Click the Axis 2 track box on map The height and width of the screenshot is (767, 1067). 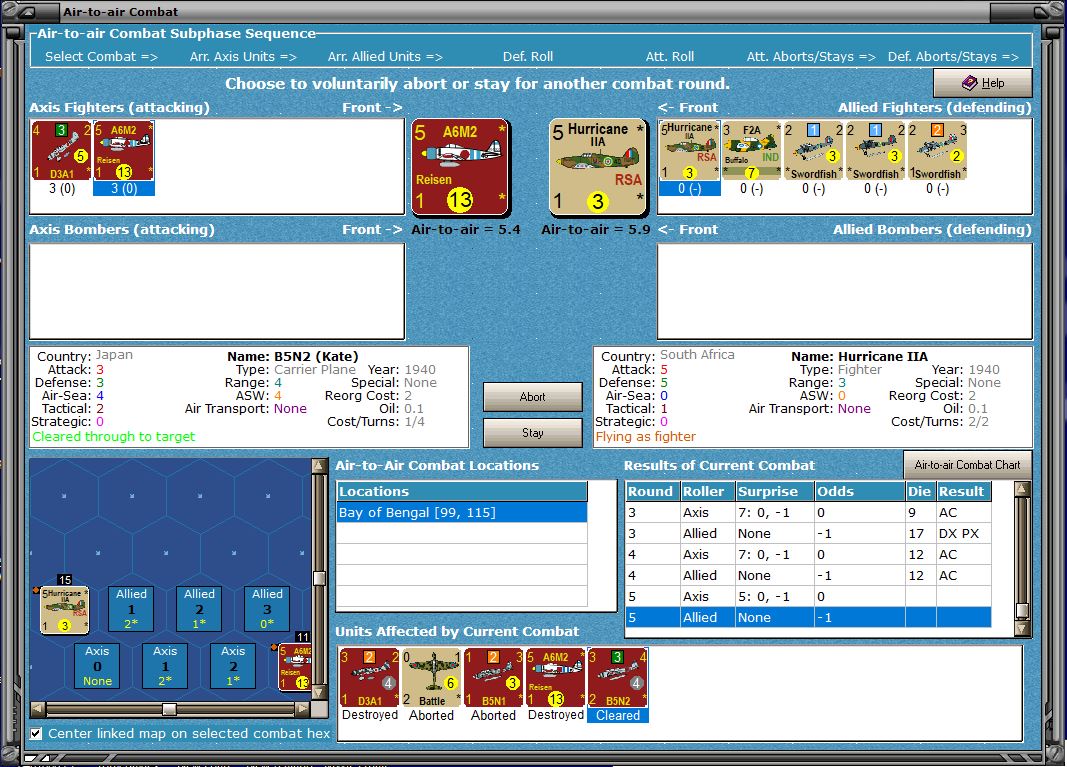233,666
